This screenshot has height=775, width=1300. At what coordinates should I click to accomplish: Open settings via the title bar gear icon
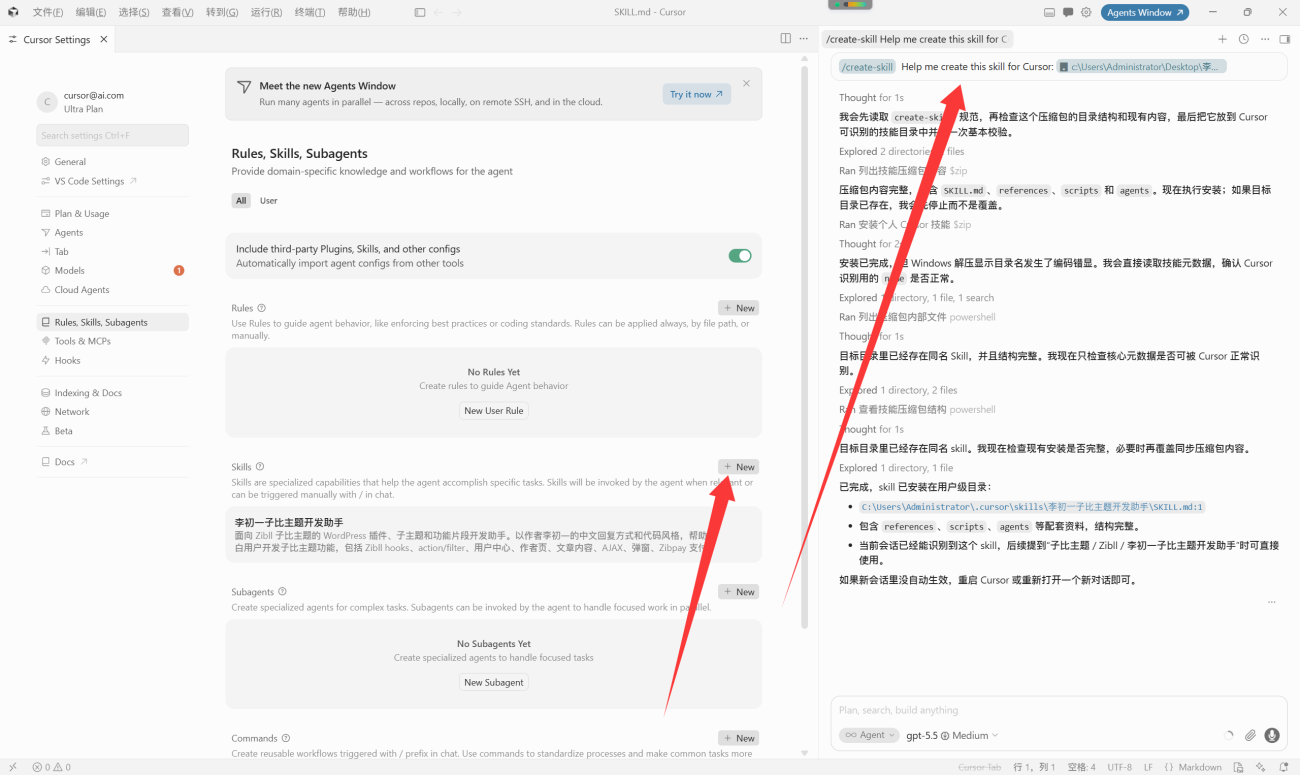(1087, 12)
